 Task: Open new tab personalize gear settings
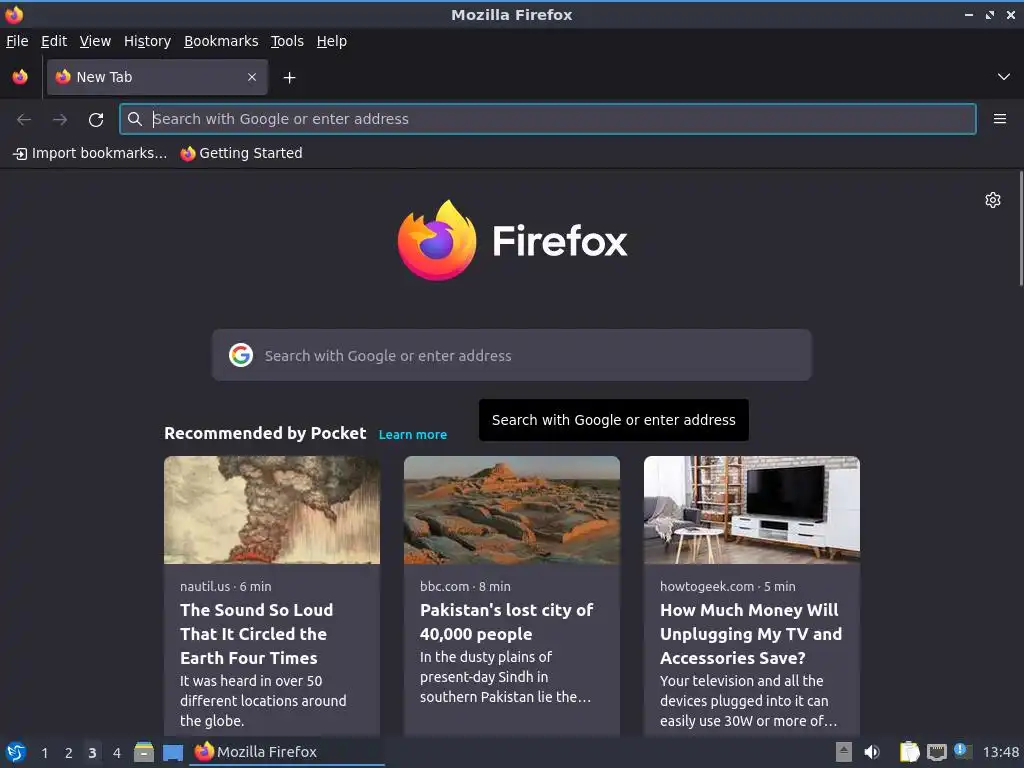point(993,200)
